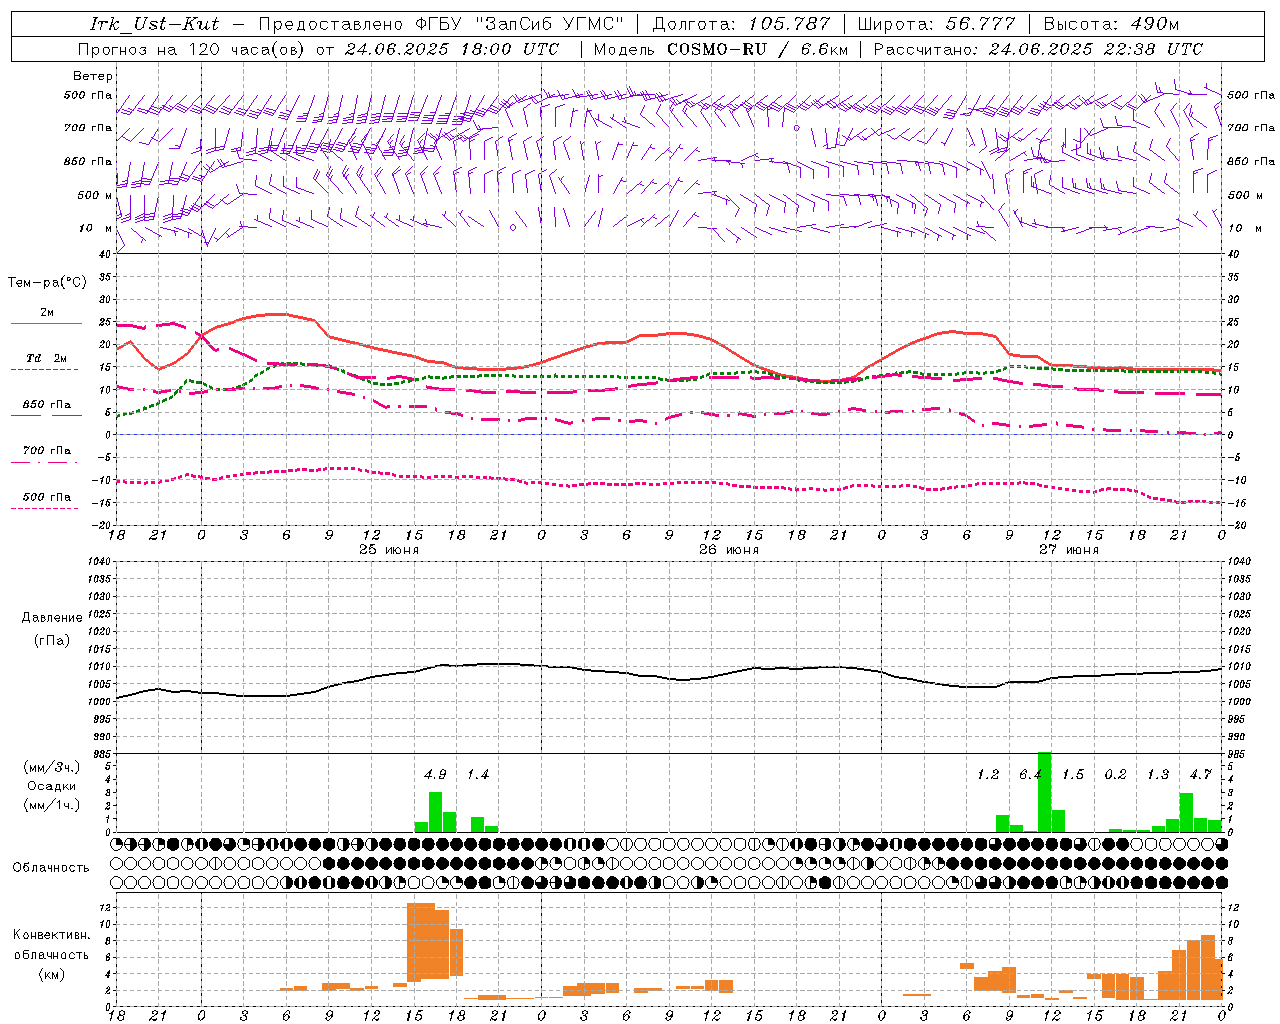Click the Давление pressure panel label
This screenshot has height=1024, width=1280.
[50, 618]
